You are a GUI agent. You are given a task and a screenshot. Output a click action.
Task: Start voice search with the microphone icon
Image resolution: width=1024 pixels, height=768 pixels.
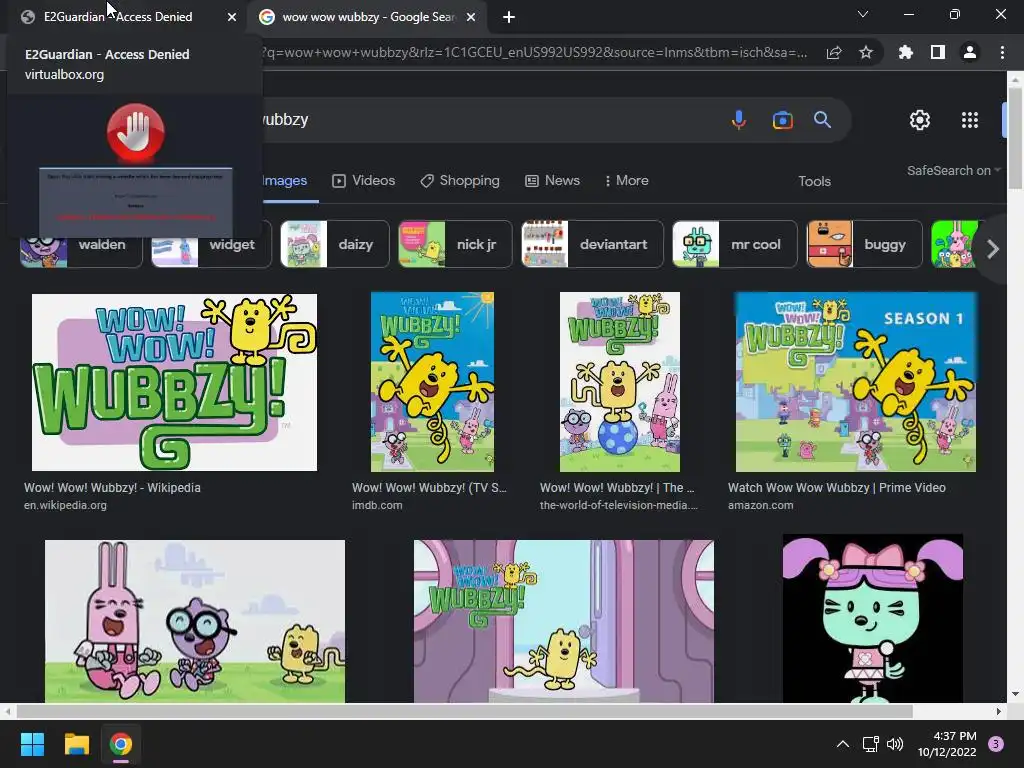pos(739,120)
